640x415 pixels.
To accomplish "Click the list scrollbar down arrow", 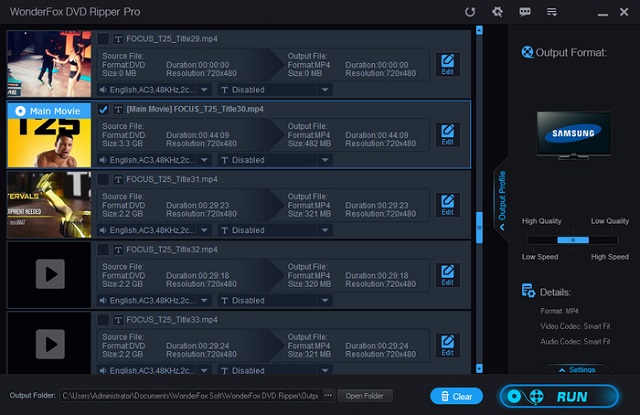I will (479, 368).
